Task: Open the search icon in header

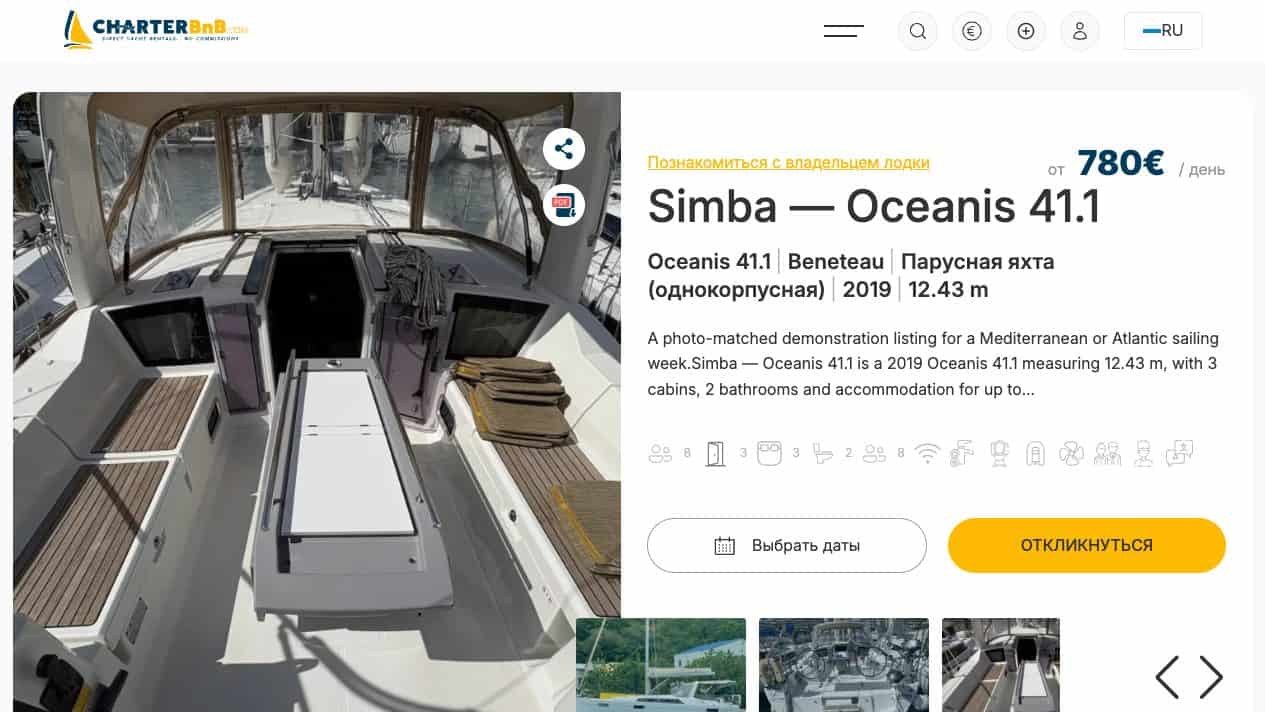Action: coord(917,31)
